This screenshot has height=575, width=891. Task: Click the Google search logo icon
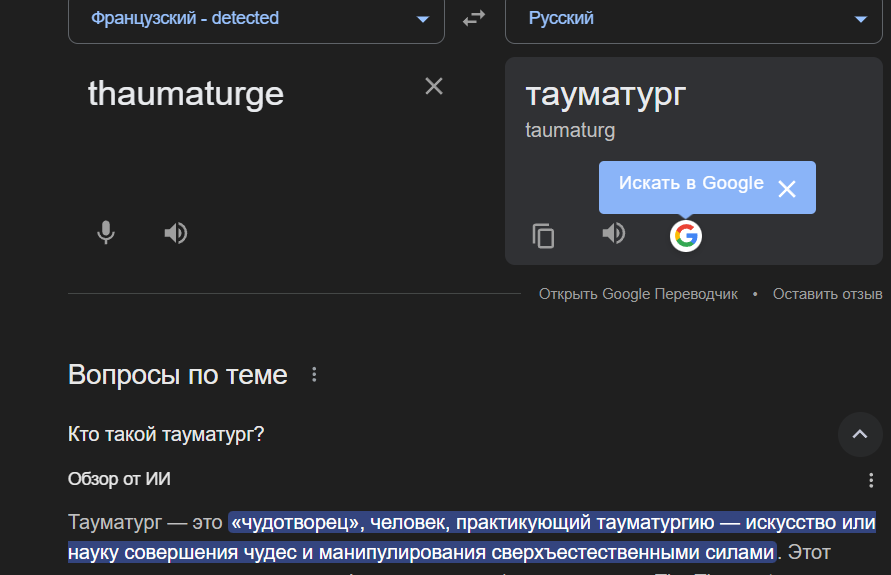pos(685,236)
